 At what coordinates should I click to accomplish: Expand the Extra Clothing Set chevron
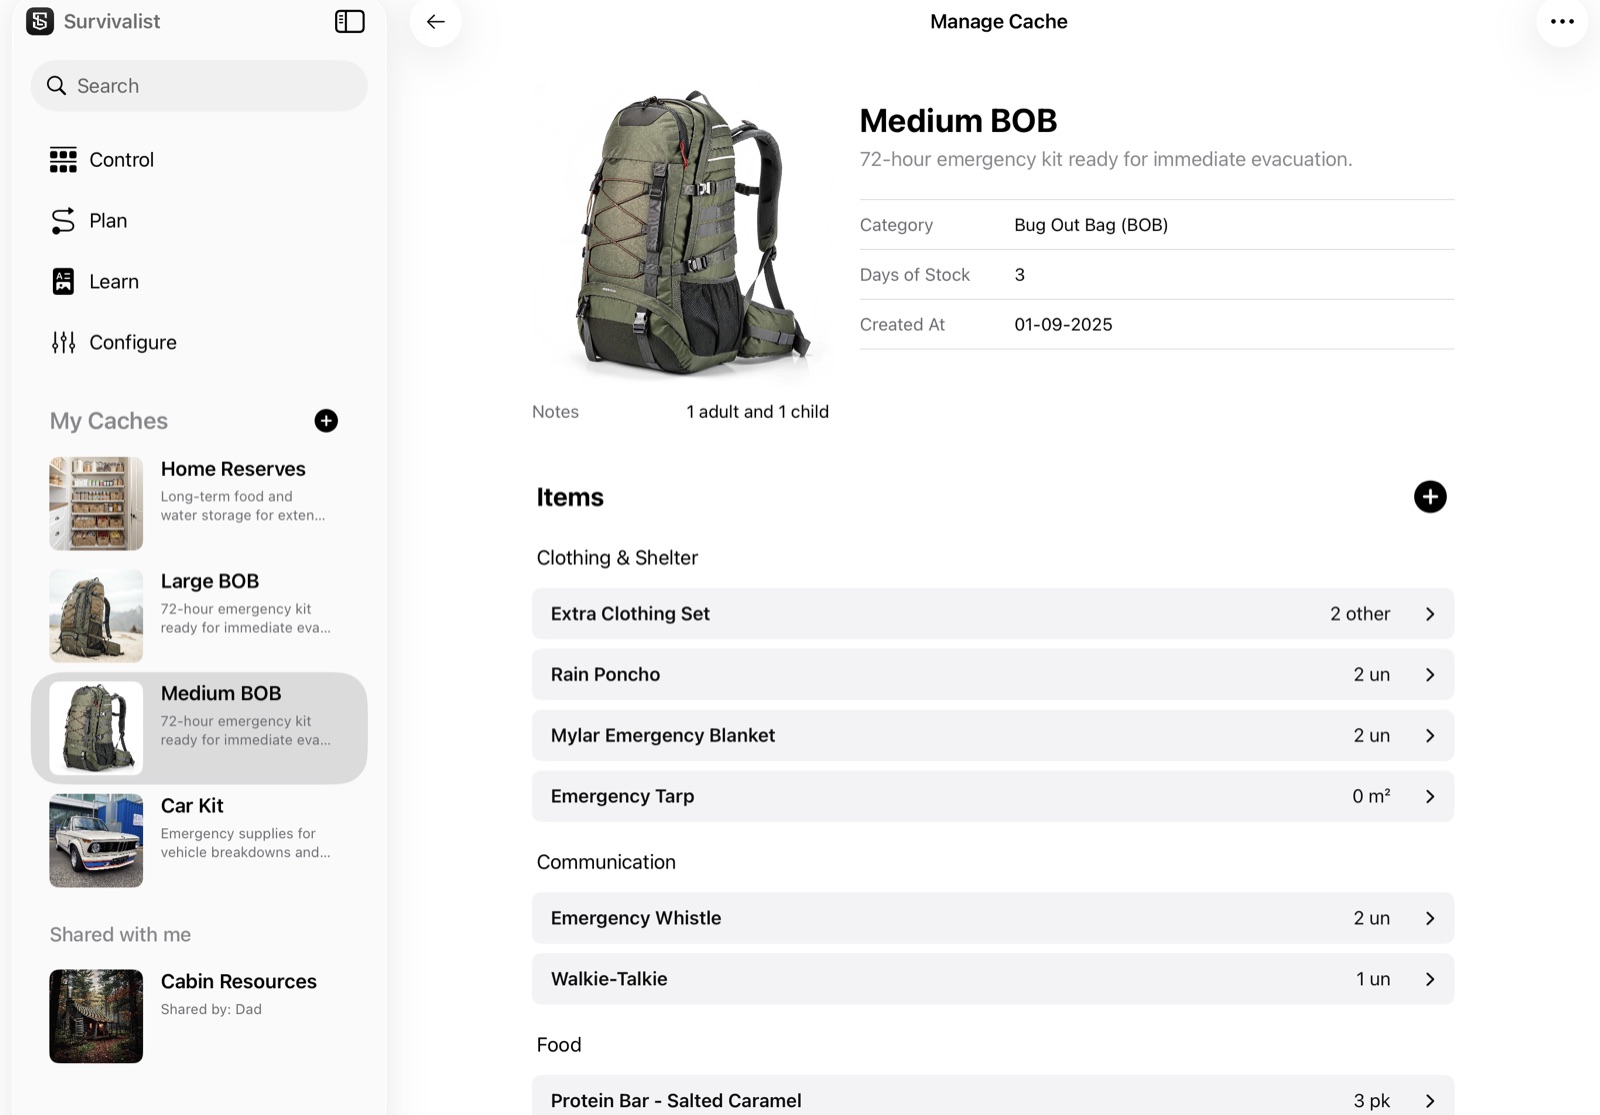pyautogui.click(x=1430, y=614)
